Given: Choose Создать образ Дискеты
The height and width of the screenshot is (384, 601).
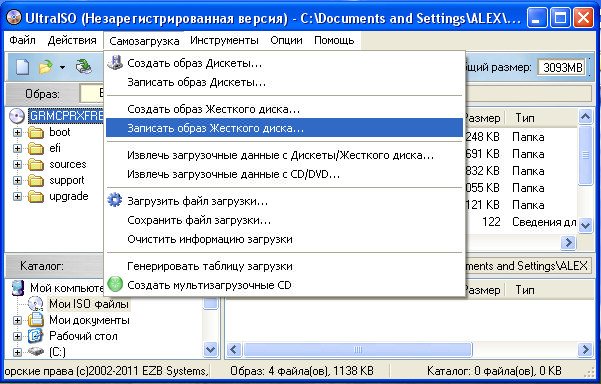Looking at the screenshot, I should tap(284, 63).
